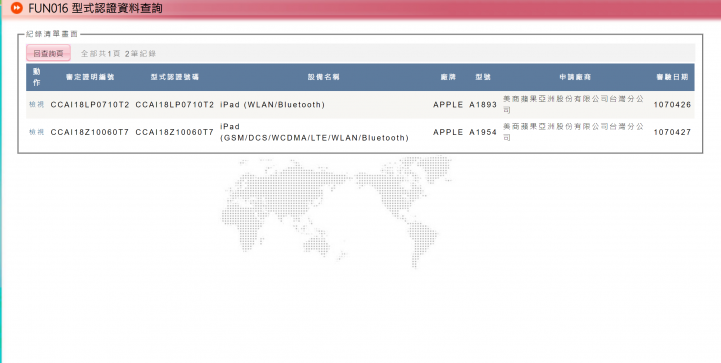Click the 審驗日期 column header
The image size is (721, 363).
672,77
